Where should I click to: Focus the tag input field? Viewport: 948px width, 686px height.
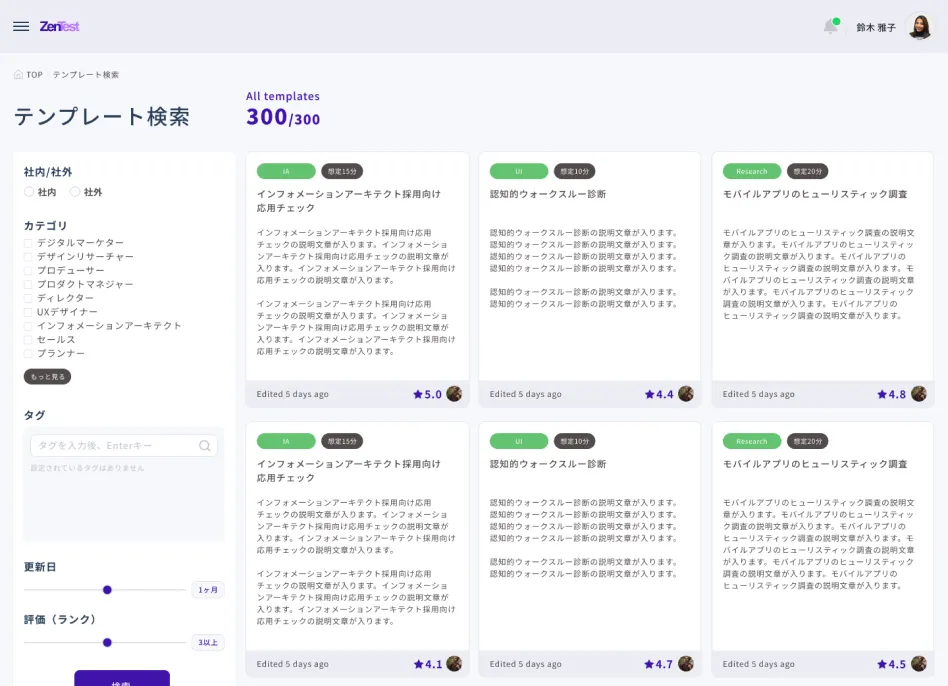click(123, 446)
